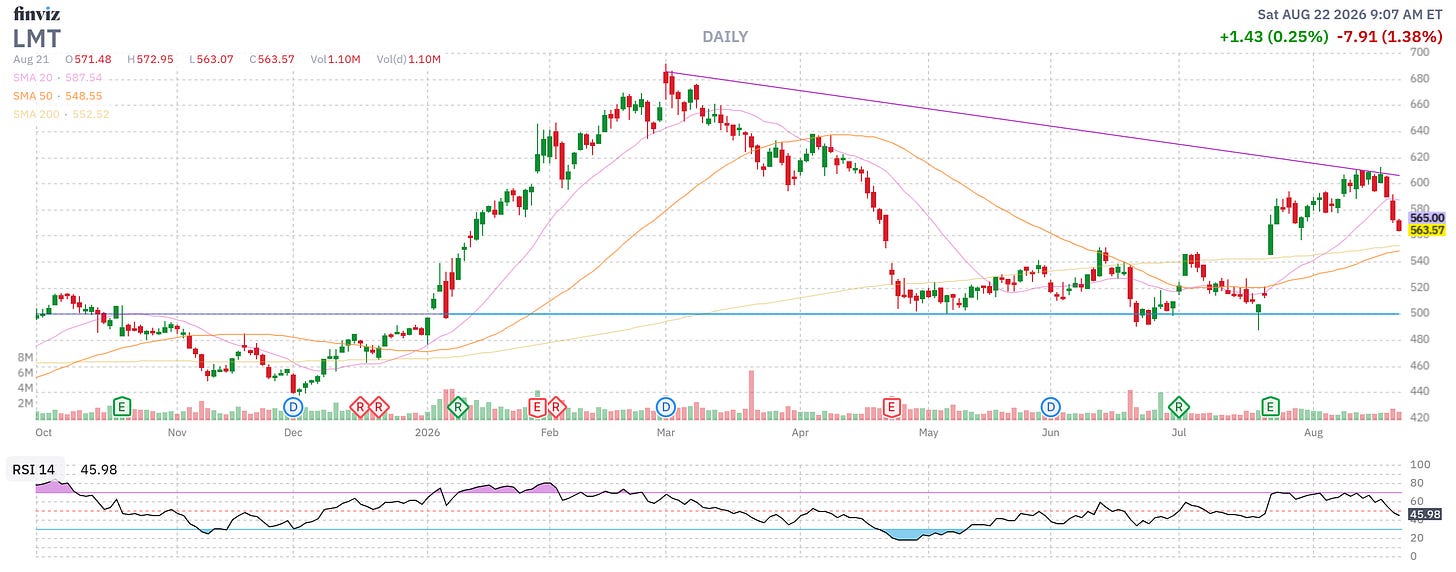The image size is (1456, 572).
Task: Open the green E earnings marker in late July
Action: pyautogui.click(x=1270, y=407)
